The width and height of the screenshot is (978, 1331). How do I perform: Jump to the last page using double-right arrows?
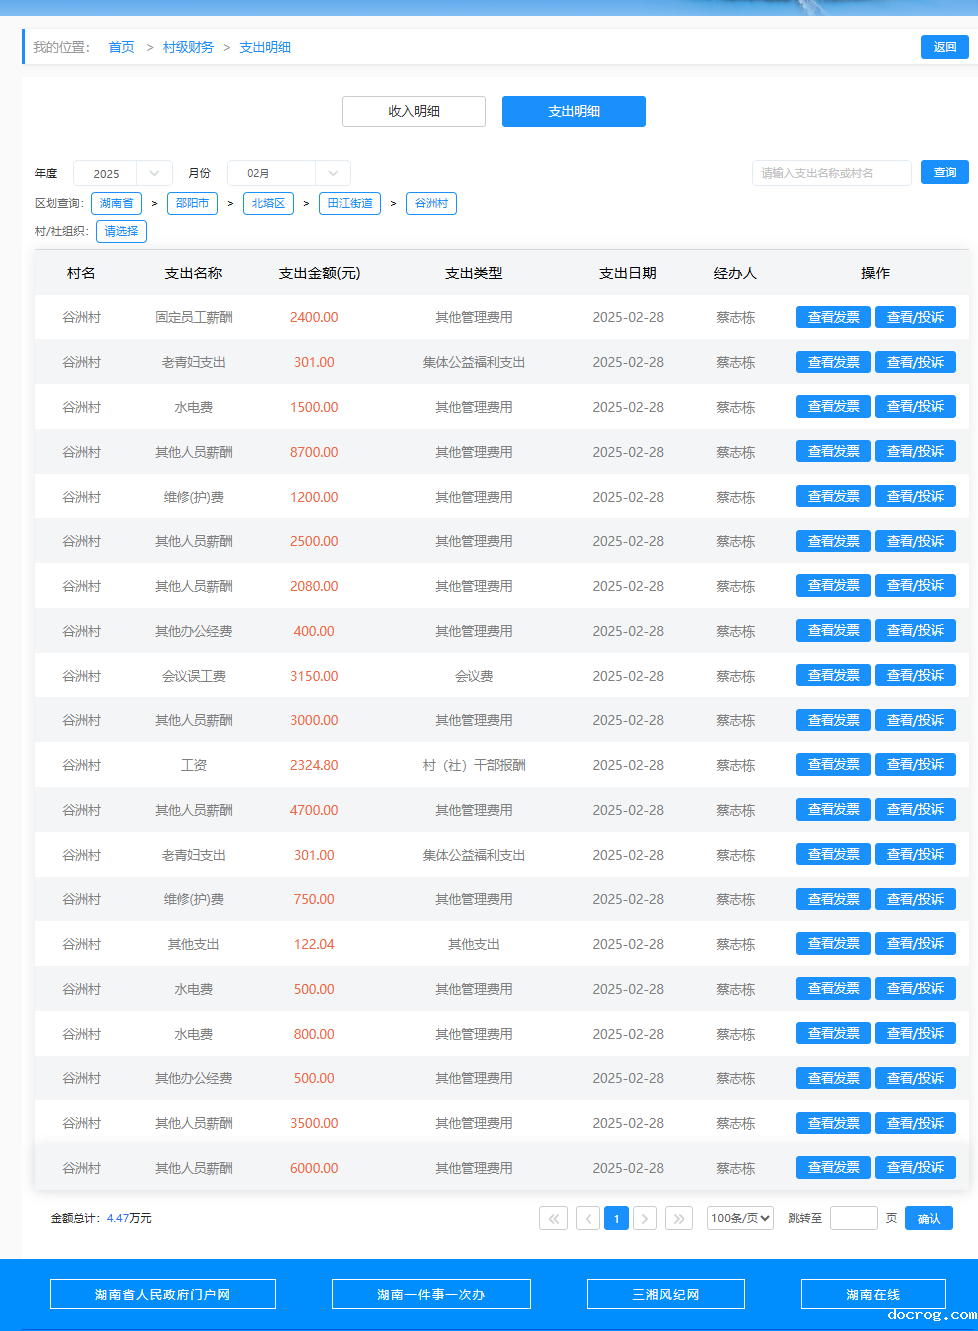[679, 1218]
